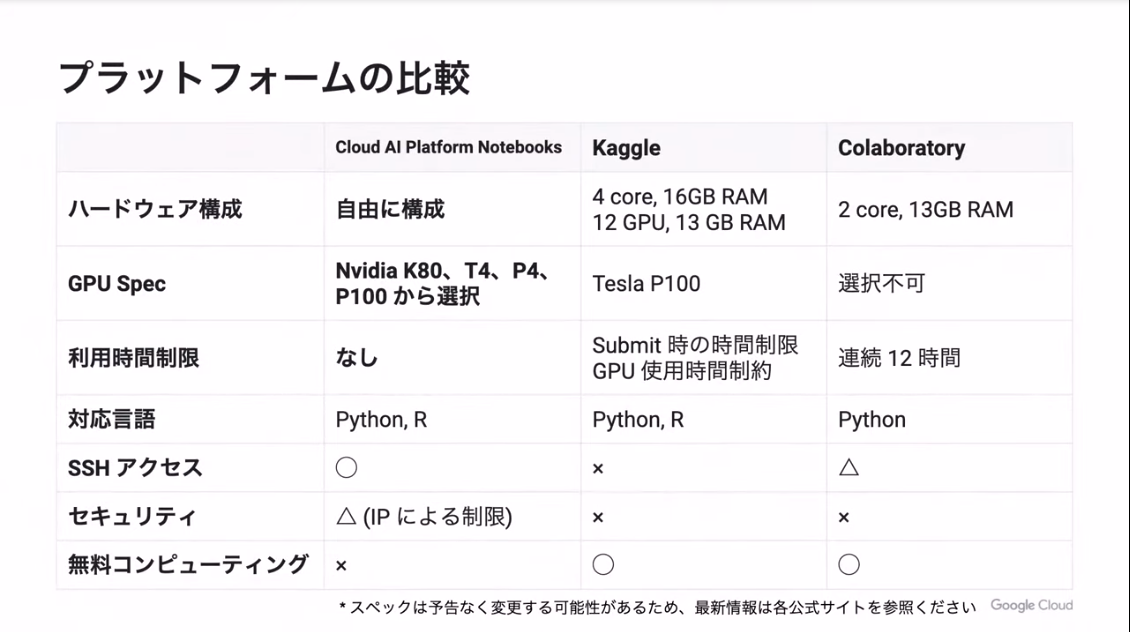Click the × mark in Kaggle's SSH アクセス cell
Image resolution: width=1130 pixels, height=632 pixels.
pyautogui.click(x=598, y=469)
